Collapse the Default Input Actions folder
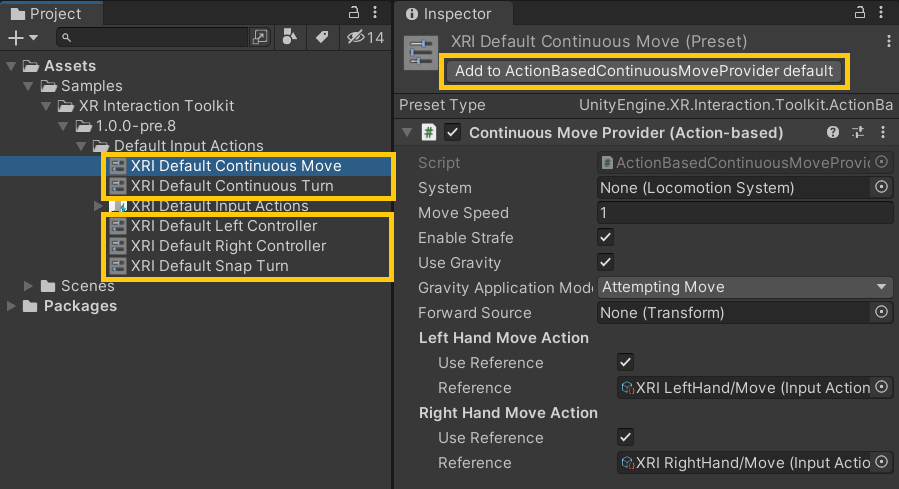 pyautogui.click(x=81, y=146)
